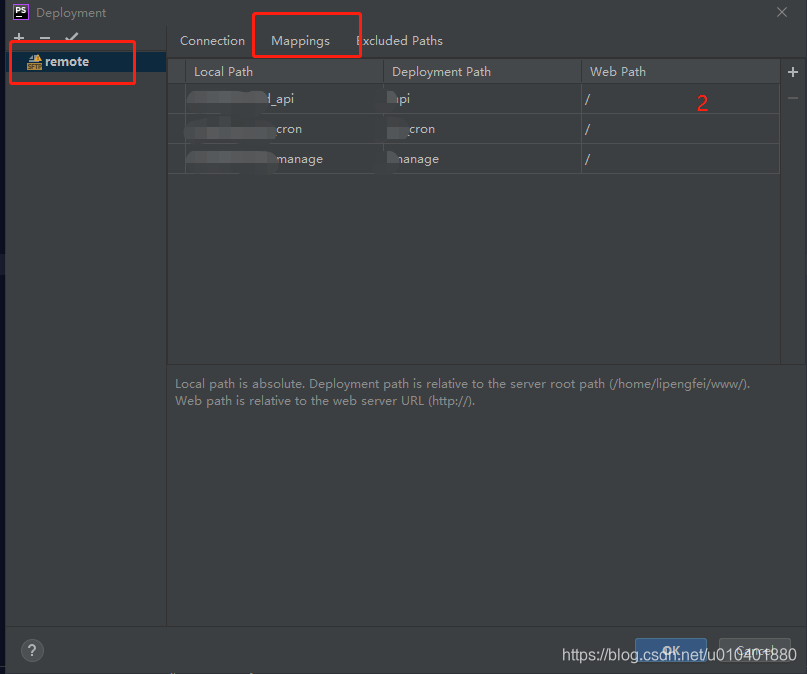Image resolution: width=807 pixels, height=674 pixels.
Task: Cancel the Deployment dialog
Action: [x=754, y=649]
